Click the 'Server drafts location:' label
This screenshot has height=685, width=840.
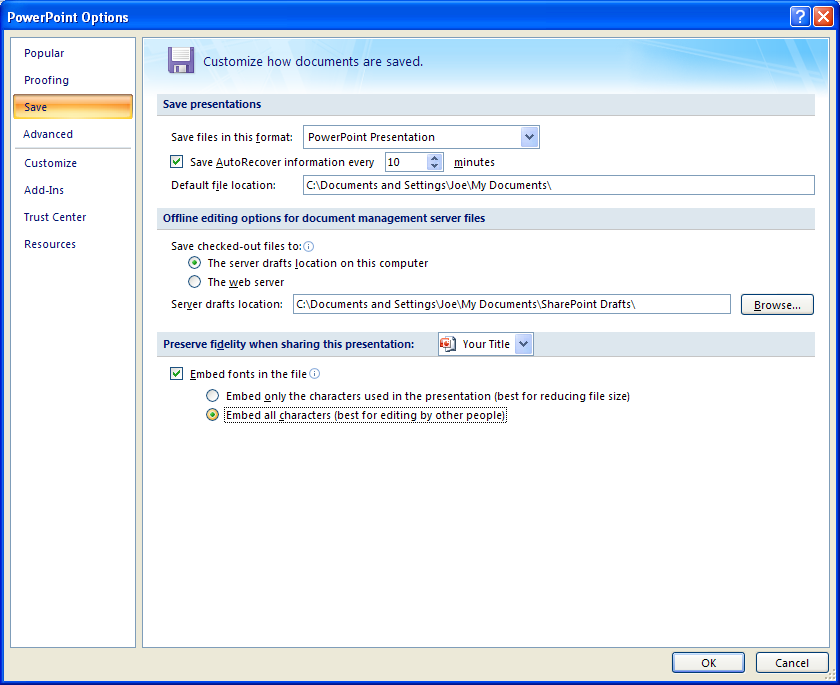(x=227, y=304)
